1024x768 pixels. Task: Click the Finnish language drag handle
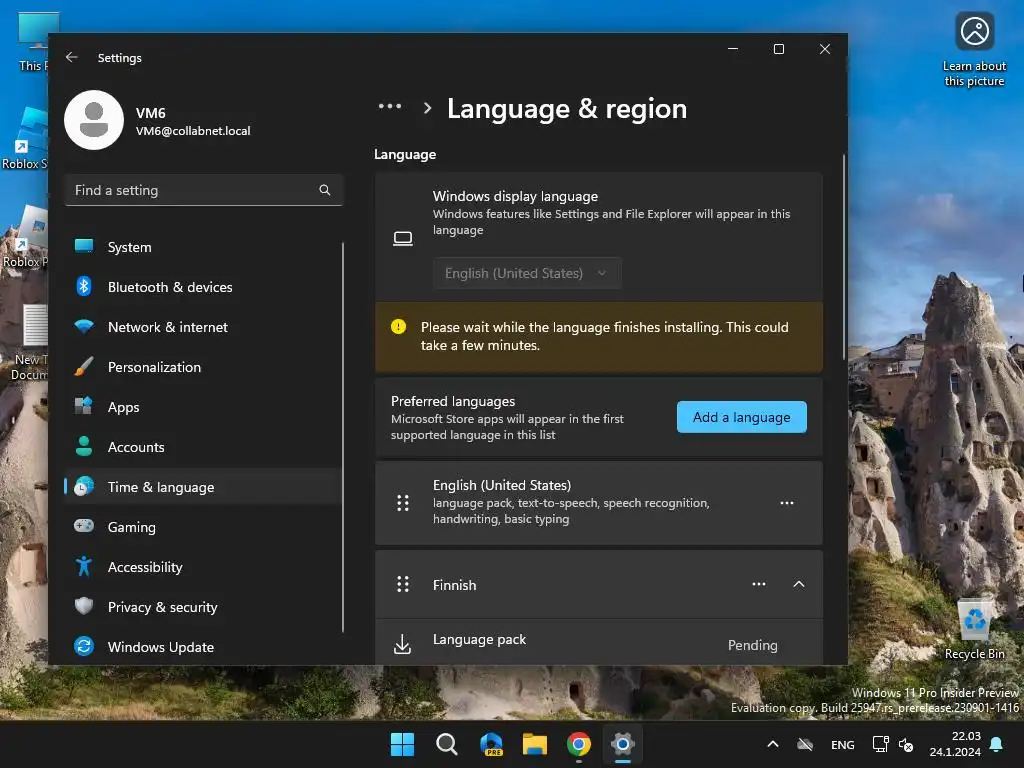[x=403, y=584]
